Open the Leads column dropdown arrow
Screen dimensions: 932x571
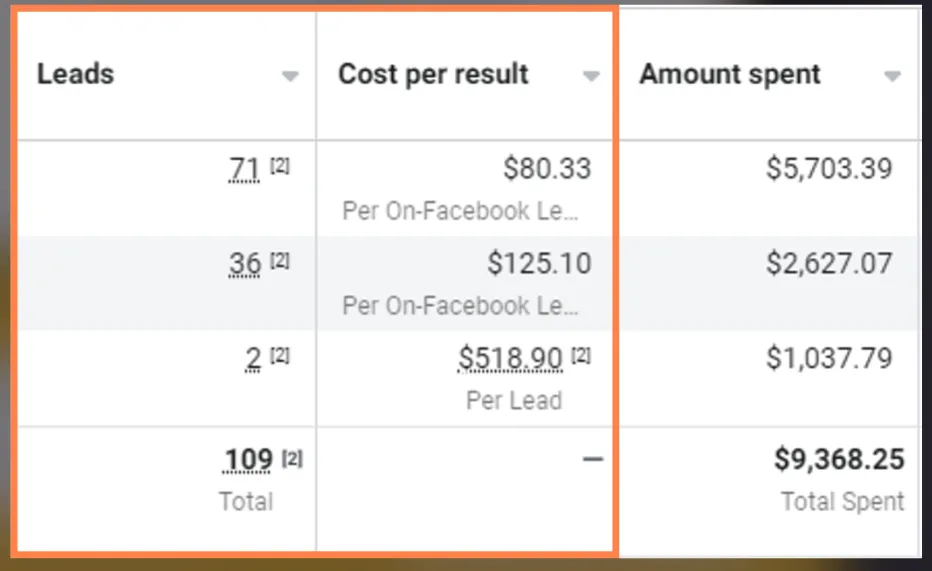290,77
